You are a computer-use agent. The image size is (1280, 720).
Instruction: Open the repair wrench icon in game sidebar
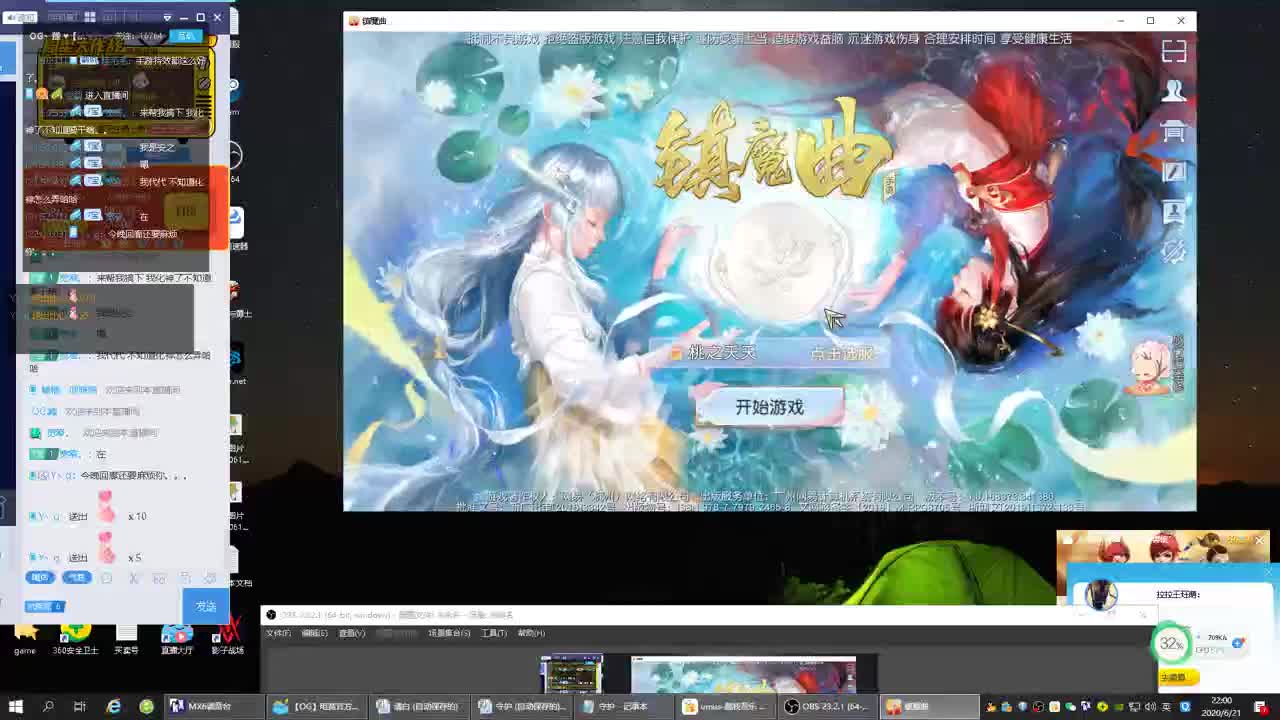pos(1174,251)
